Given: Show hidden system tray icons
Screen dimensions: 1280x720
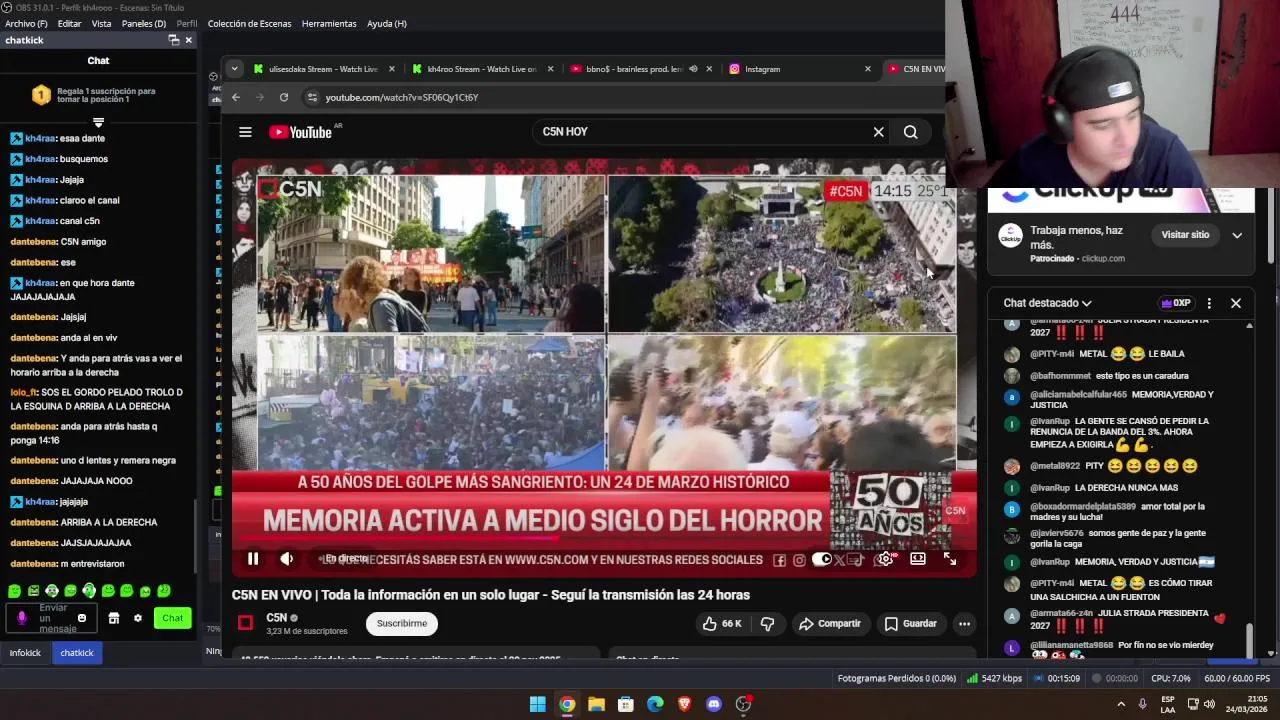Looking at the screenshot, I should 1121,704.
